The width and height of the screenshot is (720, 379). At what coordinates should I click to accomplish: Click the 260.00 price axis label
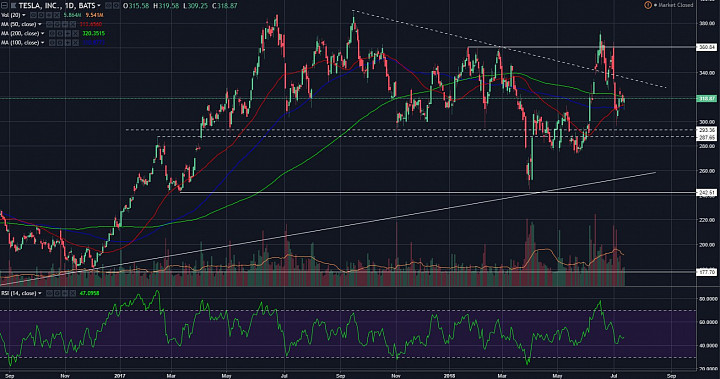707,171
